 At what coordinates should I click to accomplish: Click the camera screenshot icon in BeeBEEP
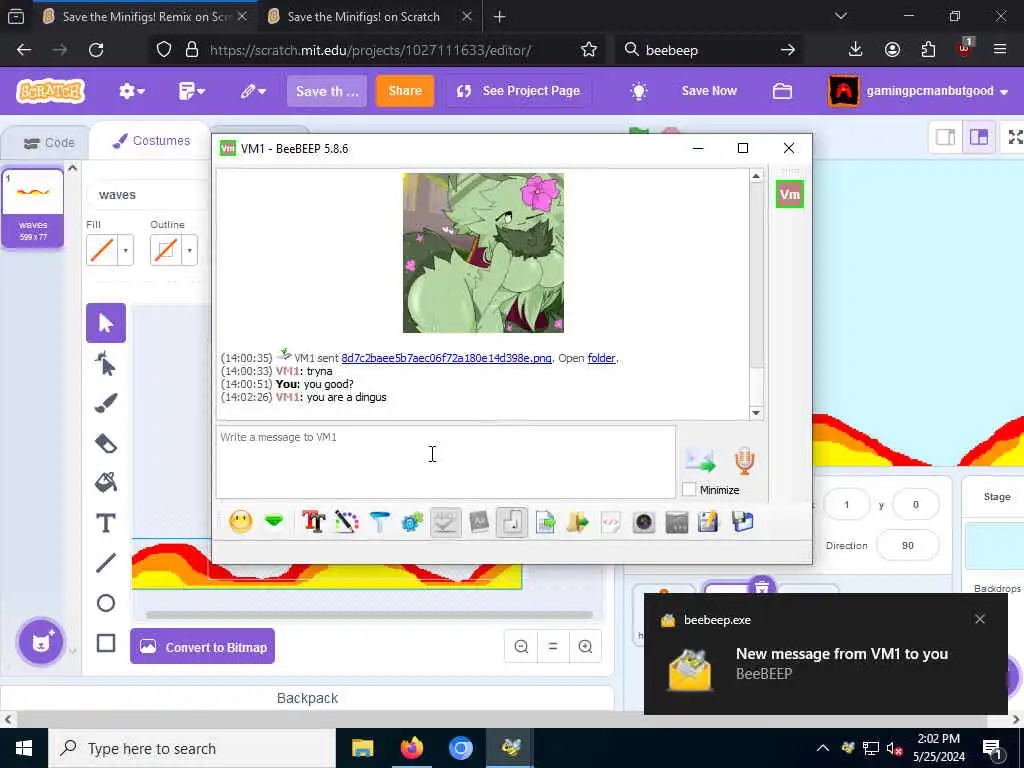click(x=643, y=522)
